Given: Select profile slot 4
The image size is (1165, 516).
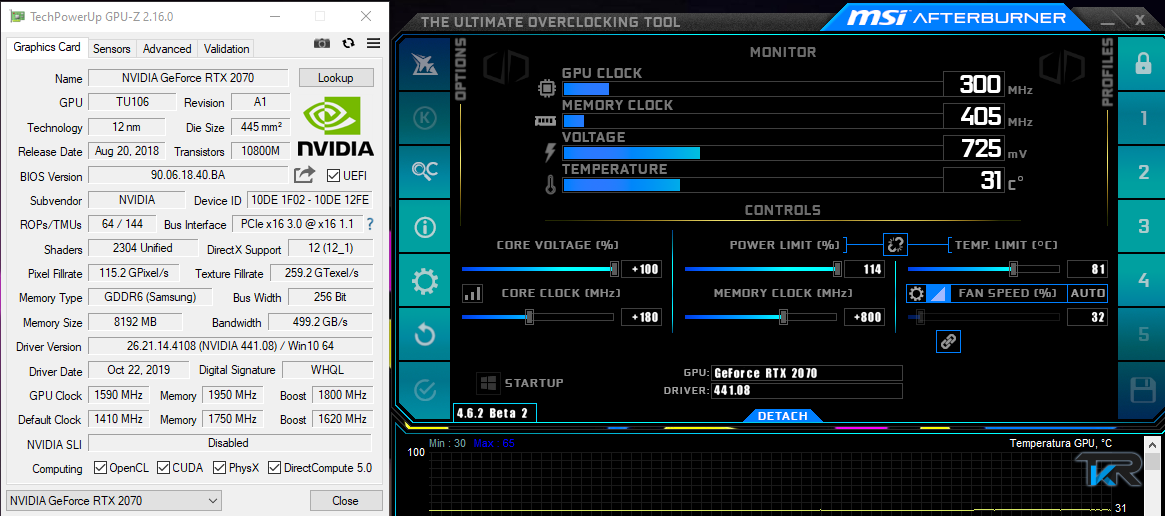Looking at the screenshot, I should click(1143, 281).
